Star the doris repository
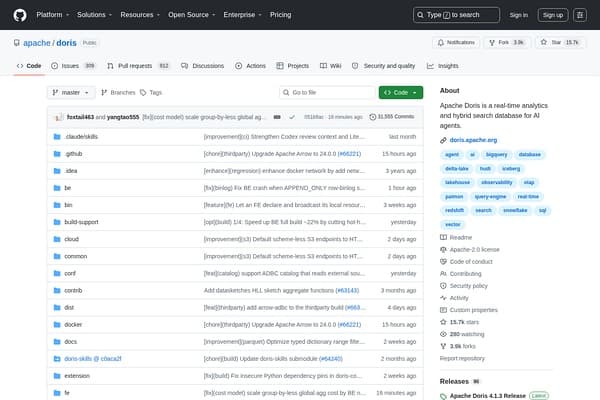 pos(561,42)
